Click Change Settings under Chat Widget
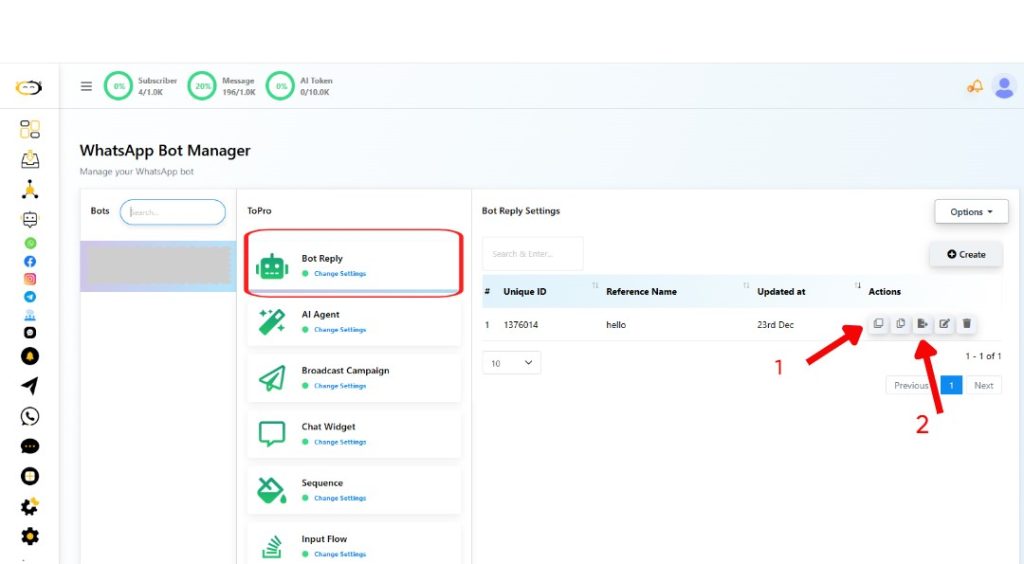This screenshot has width=1024, height=564. (x=340, y=442)
